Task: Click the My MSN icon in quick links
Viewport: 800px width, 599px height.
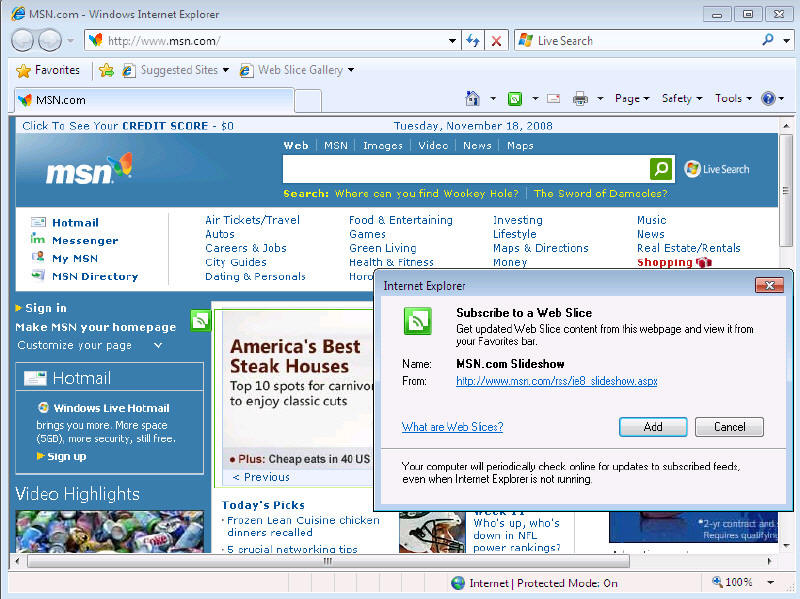Action: [38, 257]
